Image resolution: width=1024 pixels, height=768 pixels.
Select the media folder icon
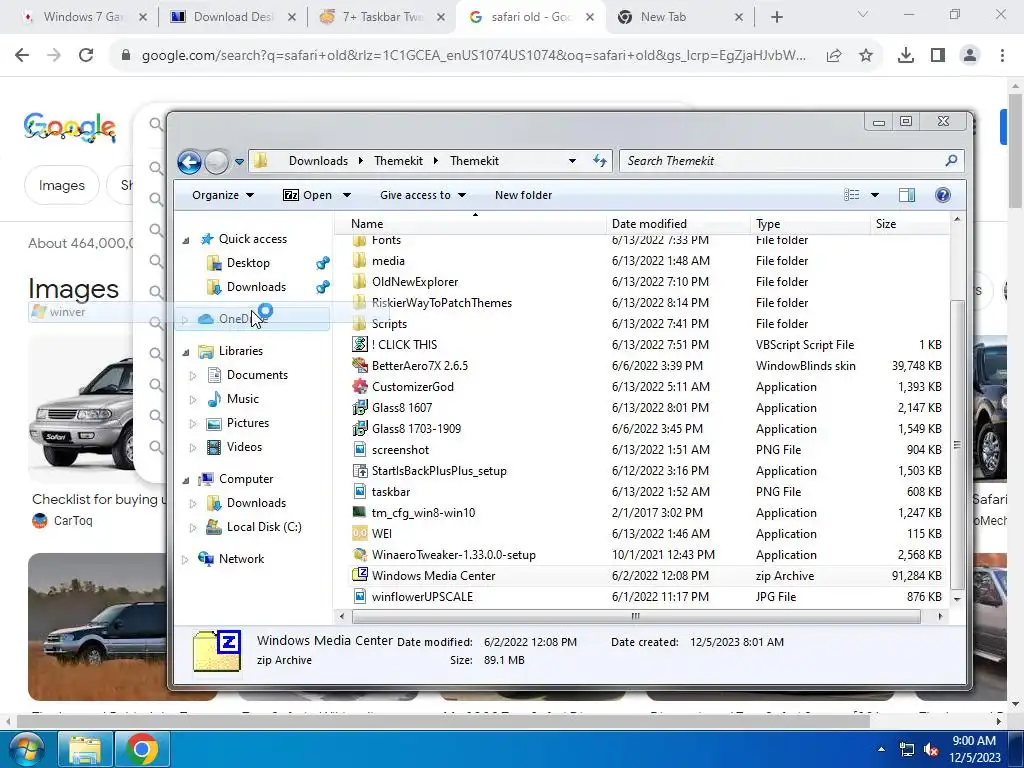pos(359,261)
